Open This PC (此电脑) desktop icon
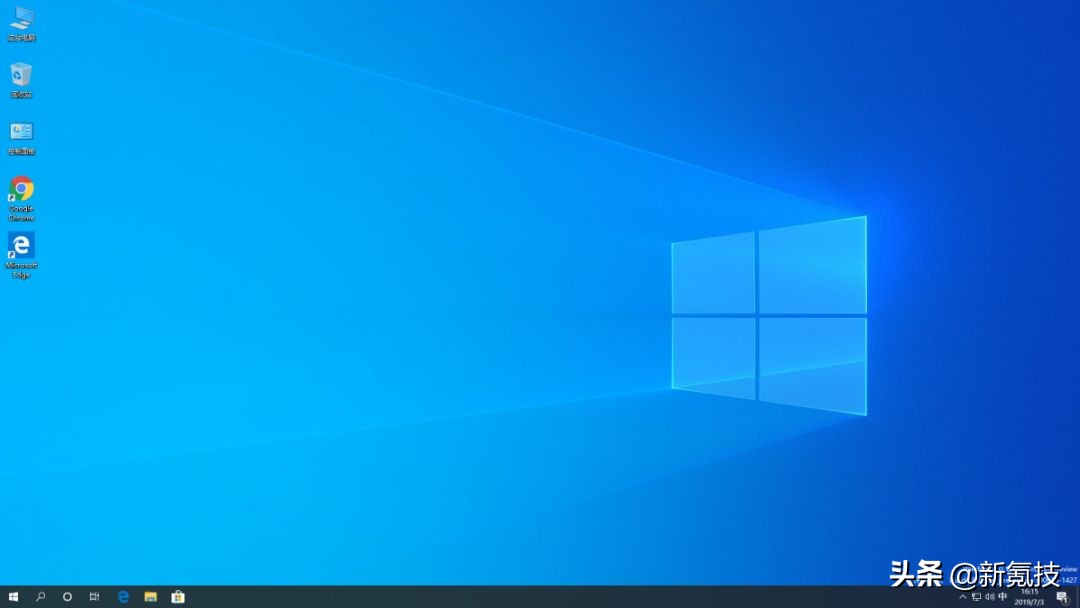The height and width of the screenshot is (608, 1080). (21, 22)
